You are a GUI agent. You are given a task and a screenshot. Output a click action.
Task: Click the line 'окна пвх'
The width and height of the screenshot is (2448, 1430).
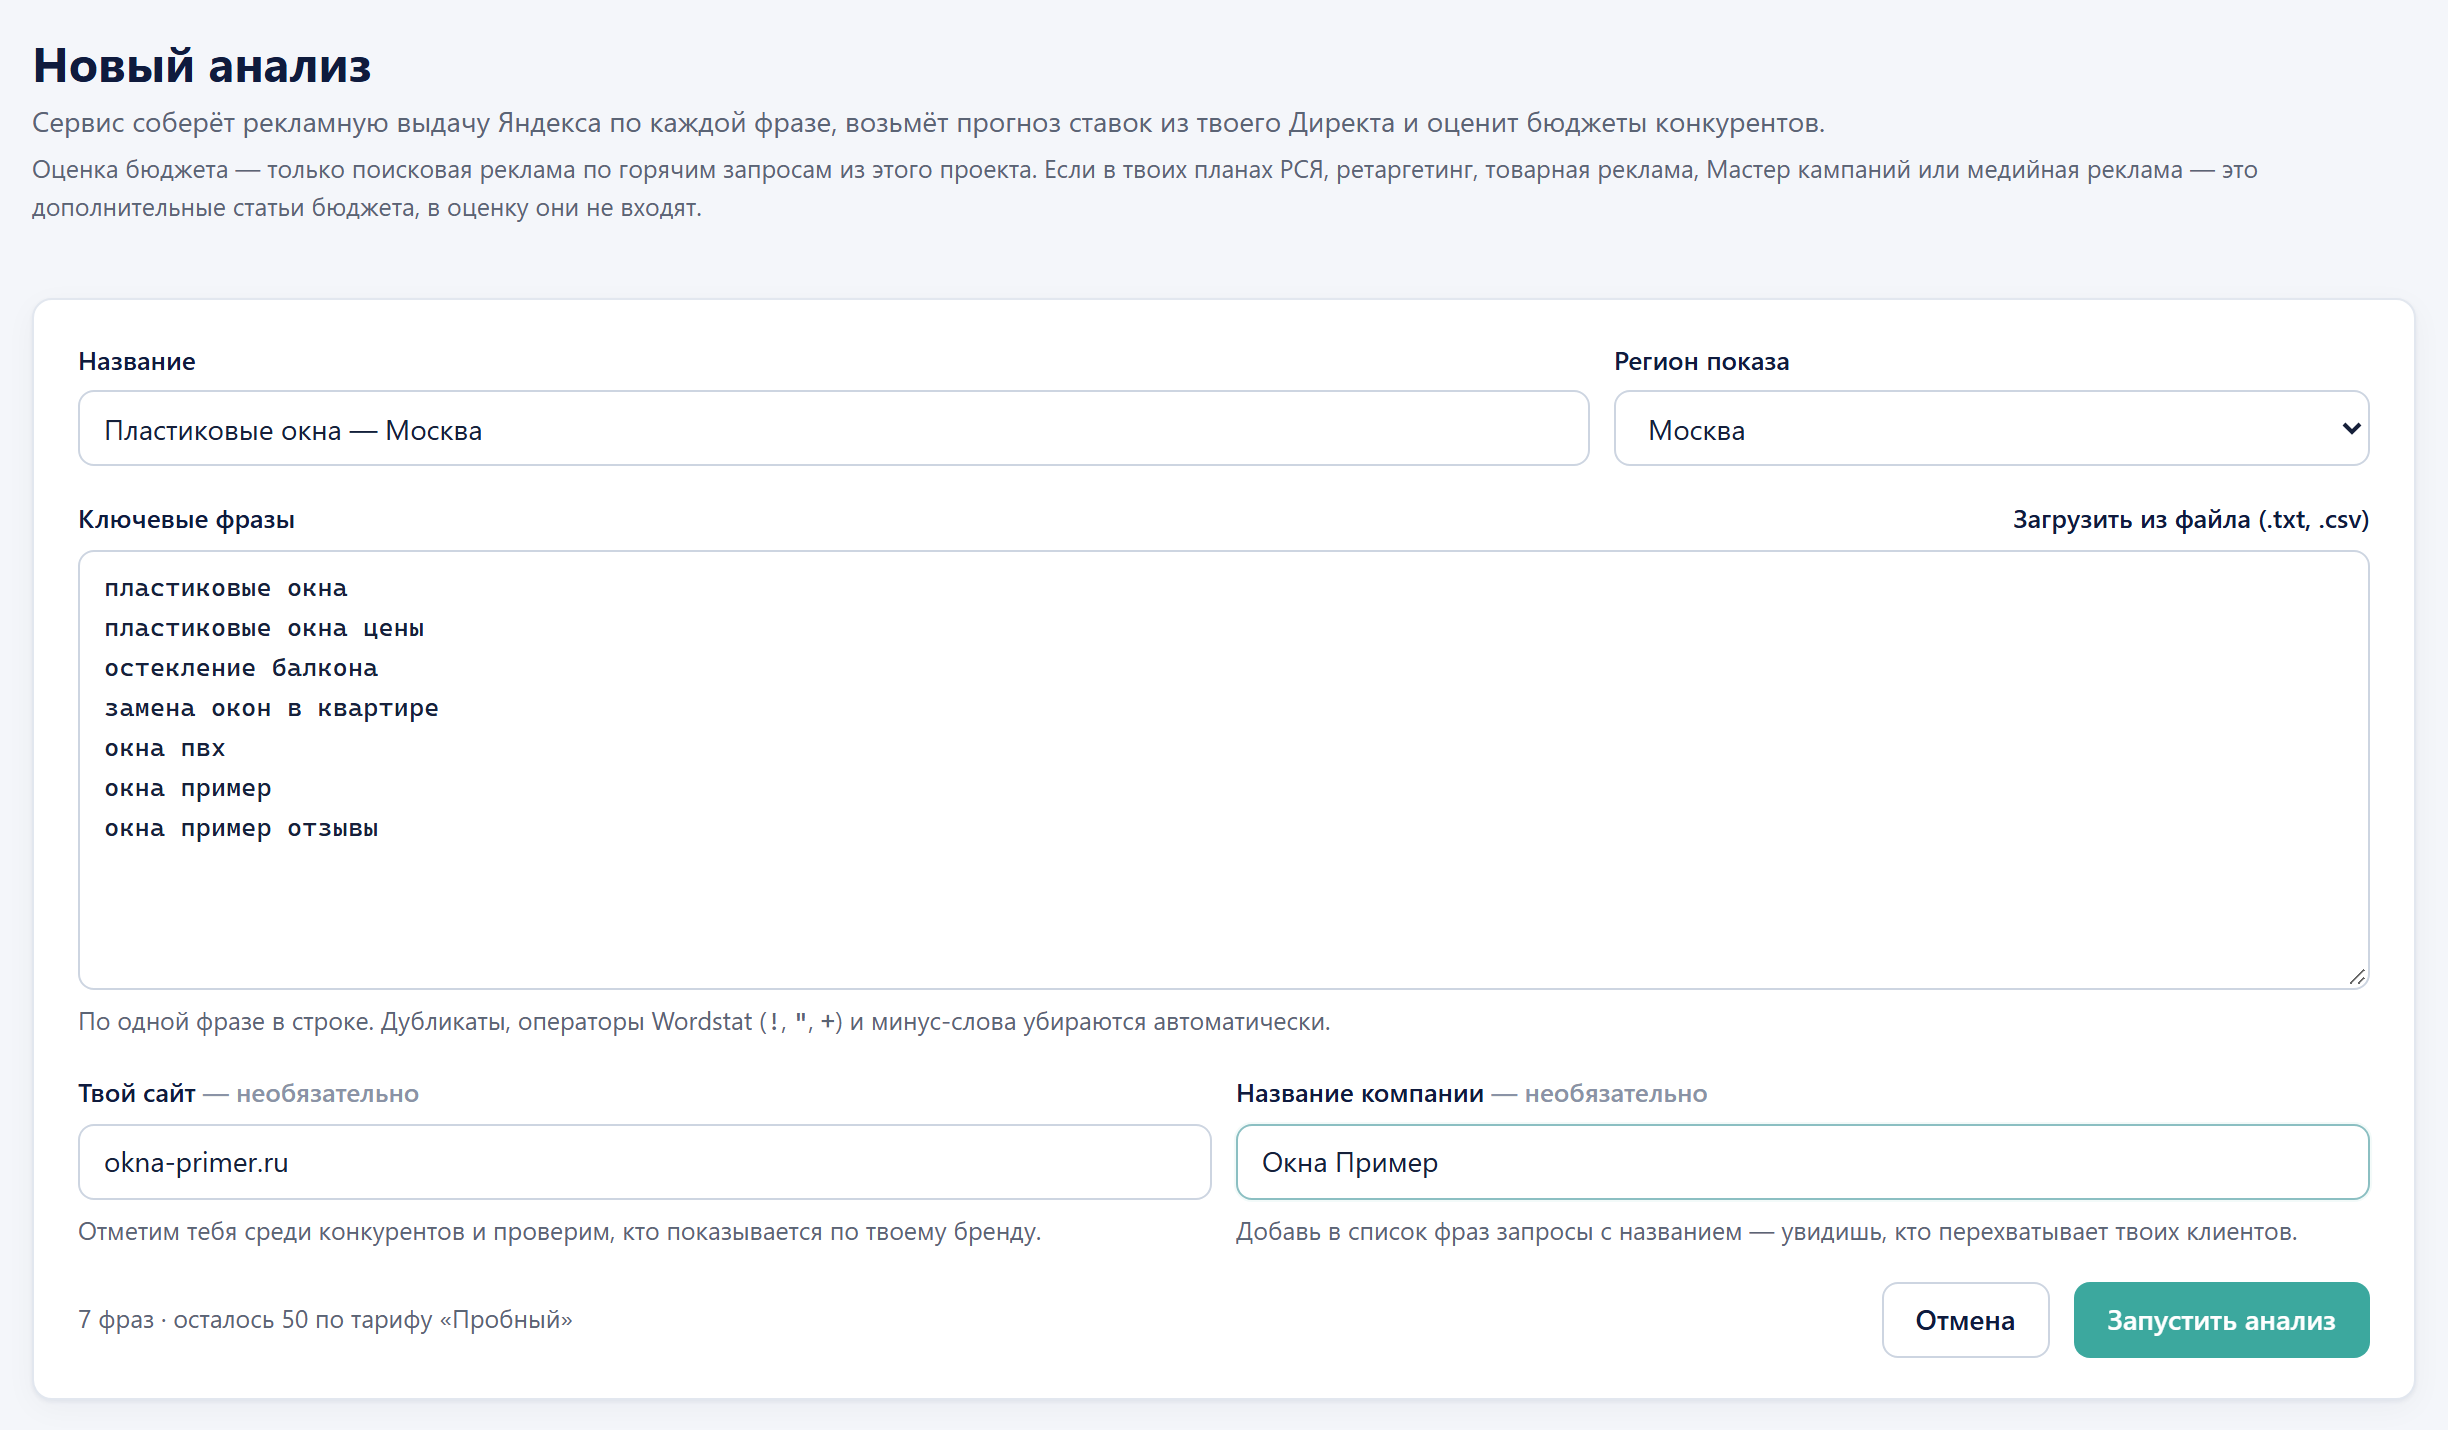[165, 749]
